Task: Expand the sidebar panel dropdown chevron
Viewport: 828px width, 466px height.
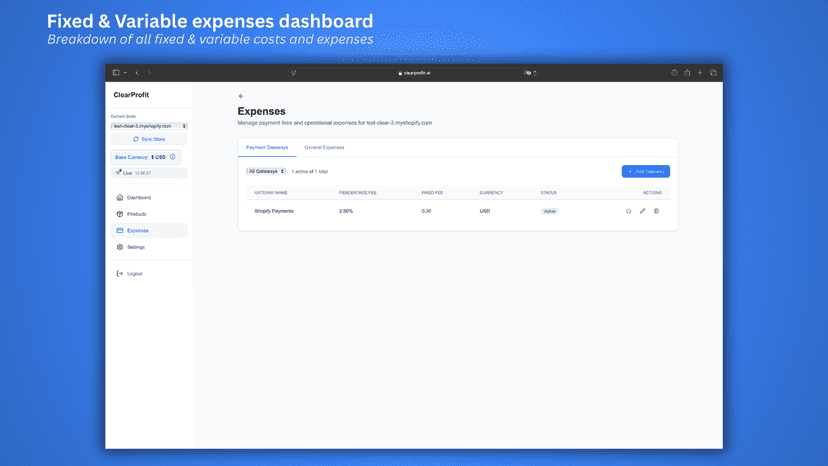Action: (x=125, y=73)
